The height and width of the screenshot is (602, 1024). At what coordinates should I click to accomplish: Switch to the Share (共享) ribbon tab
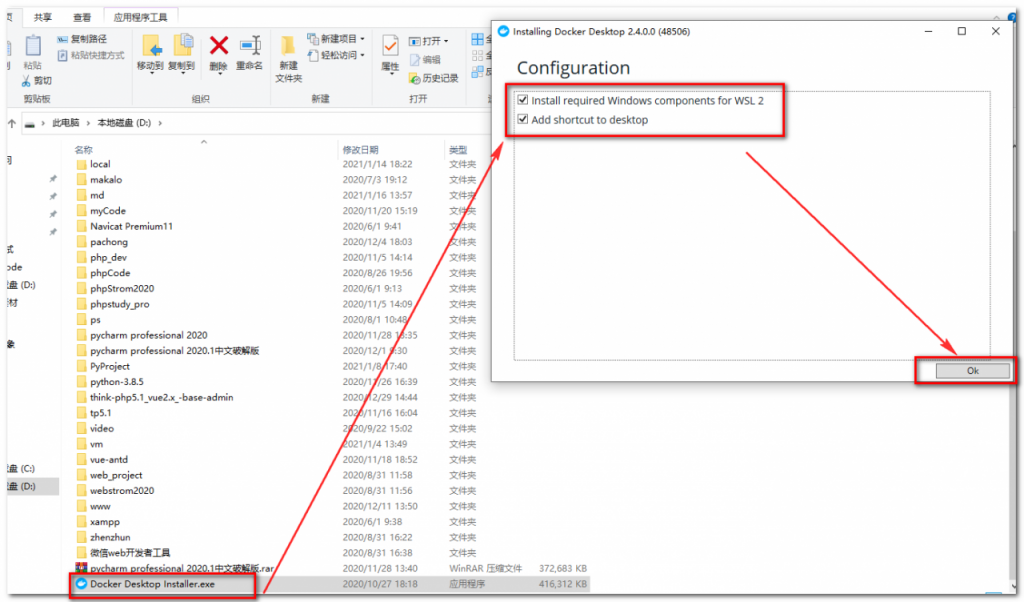point(42,17)
